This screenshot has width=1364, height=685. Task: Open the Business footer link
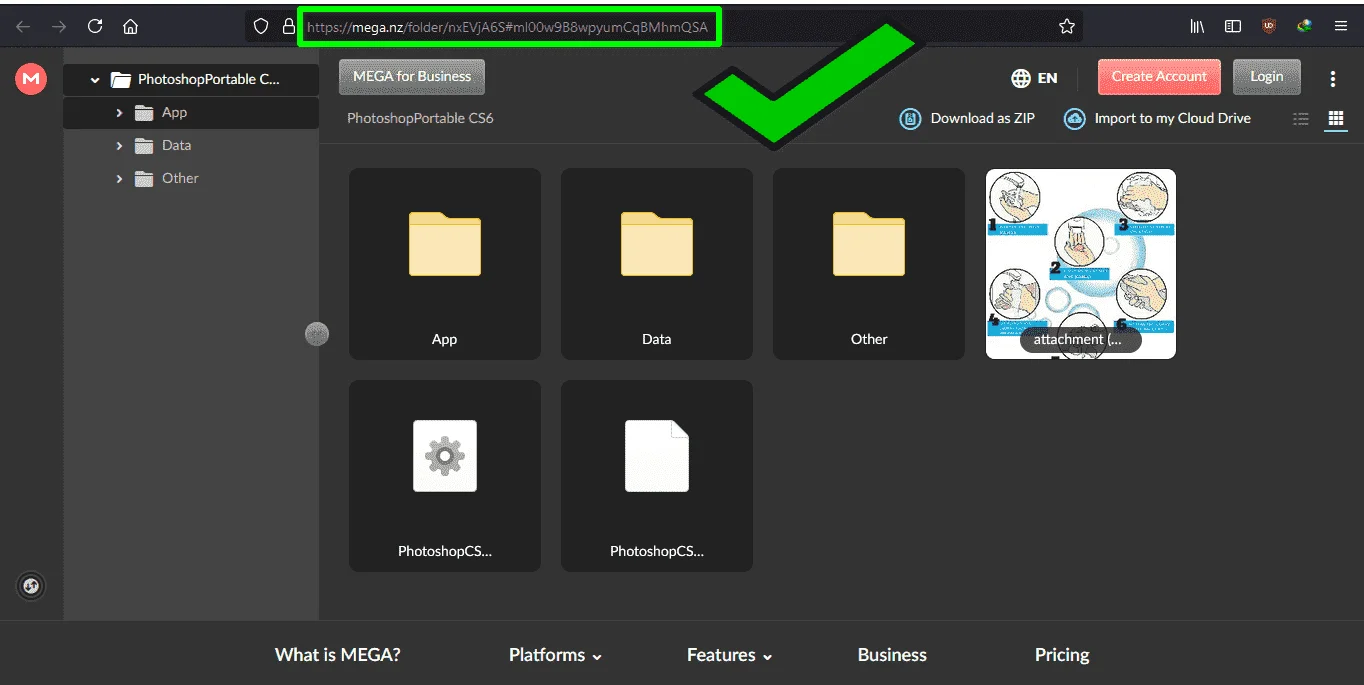pyautogui.click(x=892, y=655)
